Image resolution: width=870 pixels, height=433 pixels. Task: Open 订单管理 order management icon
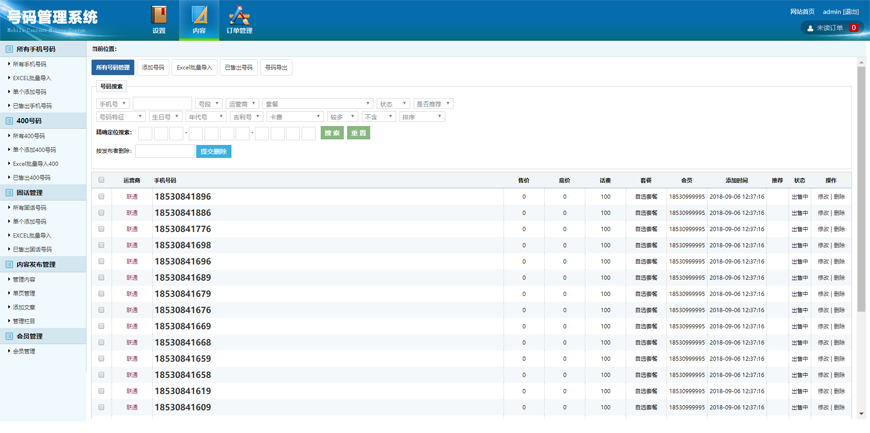[239, 15]
